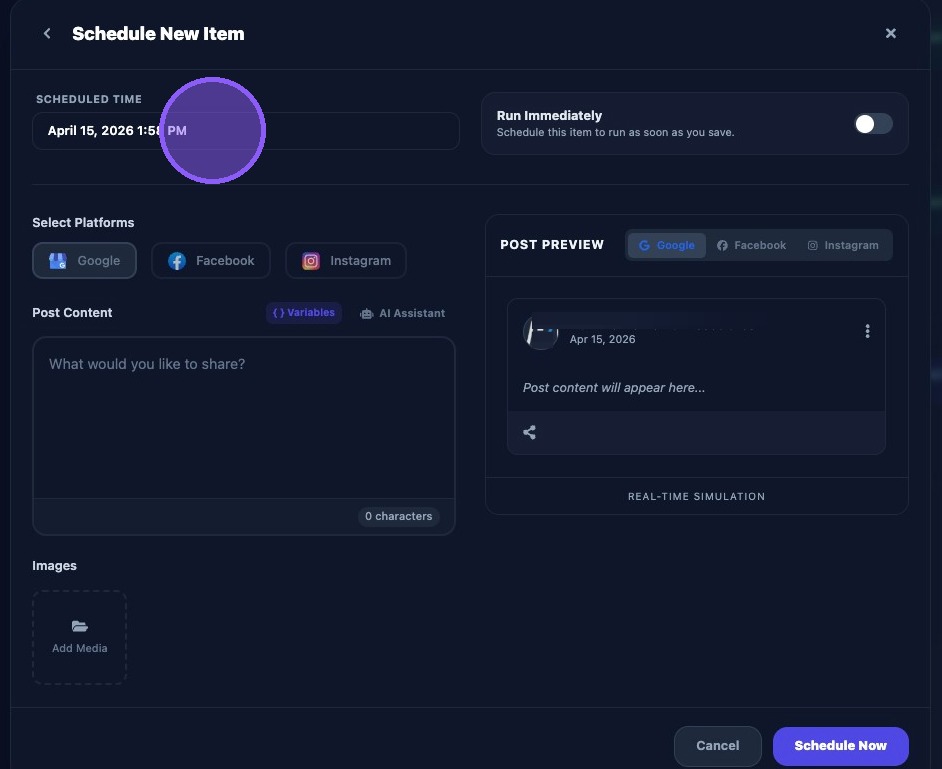Select the Facebook platform button
942x769 pixels.
211,261
